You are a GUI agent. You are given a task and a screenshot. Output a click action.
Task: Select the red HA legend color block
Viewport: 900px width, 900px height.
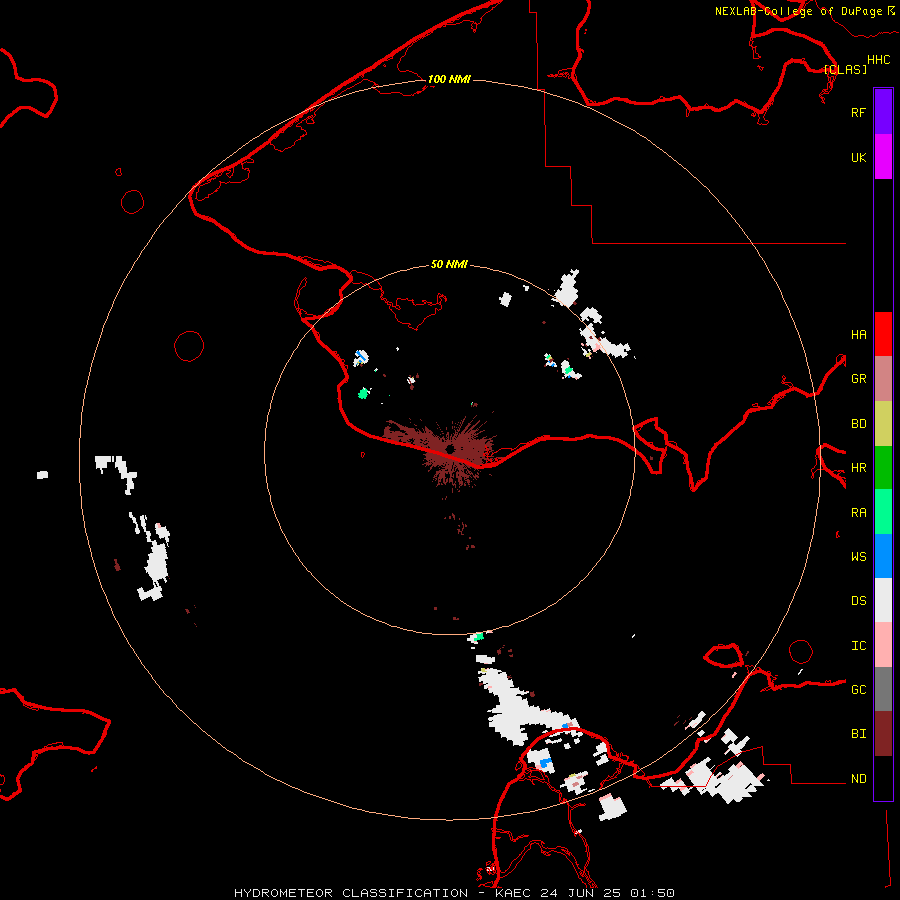click(x=883, y=334)
